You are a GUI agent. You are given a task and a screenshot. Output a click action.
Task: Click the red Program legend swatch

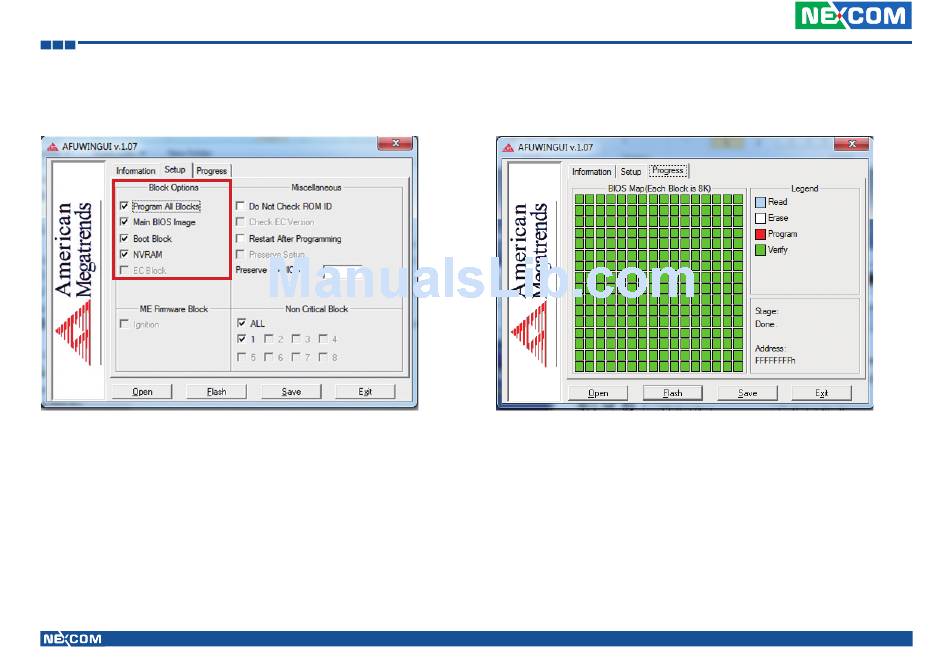pyautogui.click(x=760, y=234)
